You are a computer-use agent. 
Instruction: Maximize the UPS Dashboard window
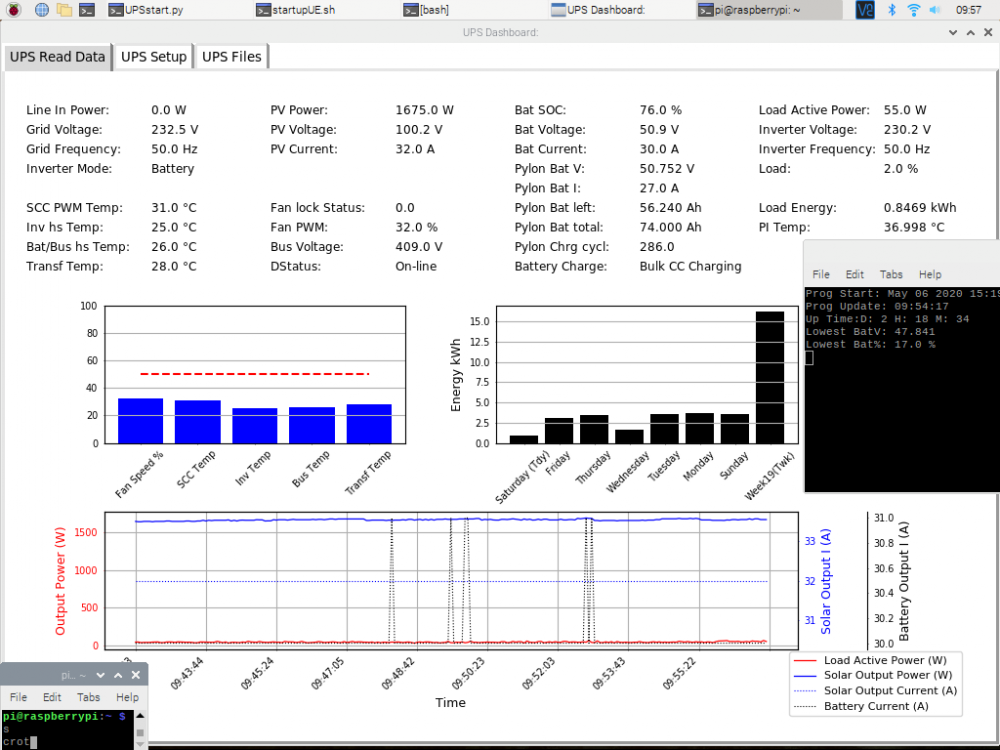[971, 32]
